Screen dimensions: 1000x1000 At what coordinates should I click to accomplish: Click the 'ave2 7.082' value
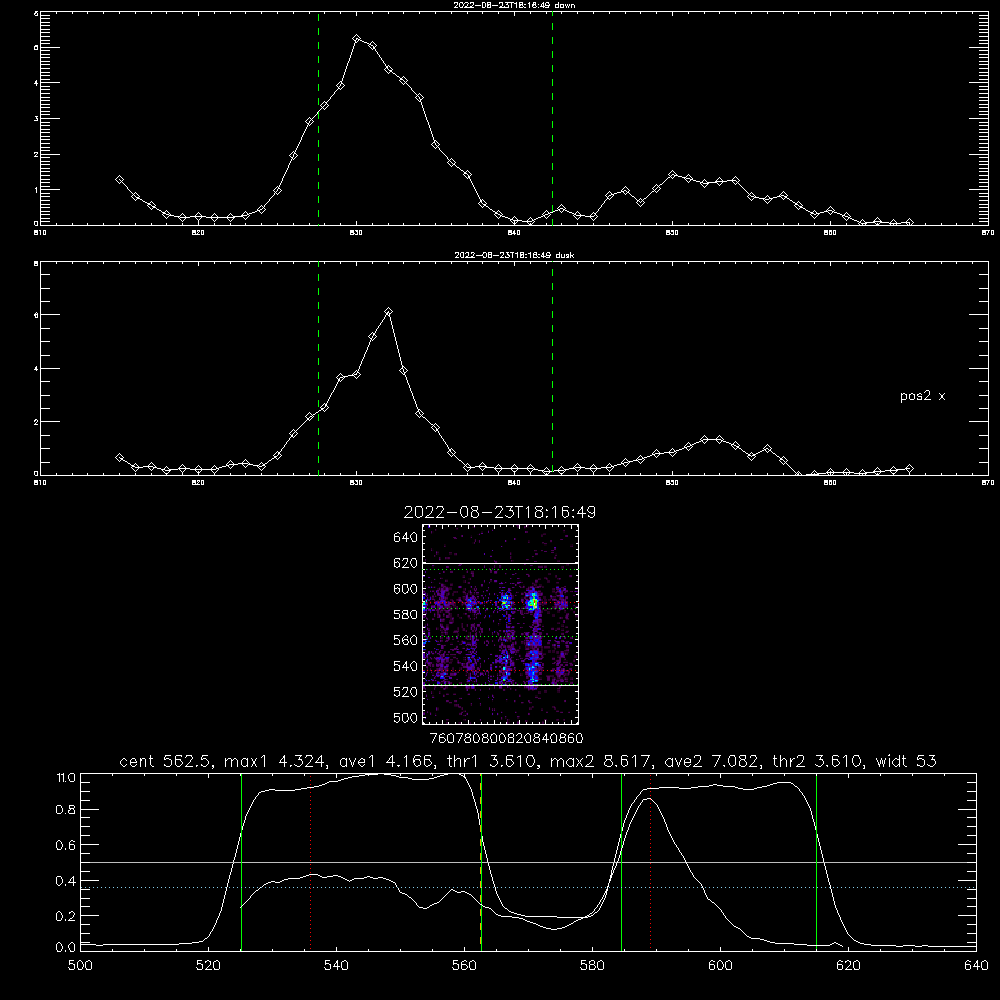[713, 761]
